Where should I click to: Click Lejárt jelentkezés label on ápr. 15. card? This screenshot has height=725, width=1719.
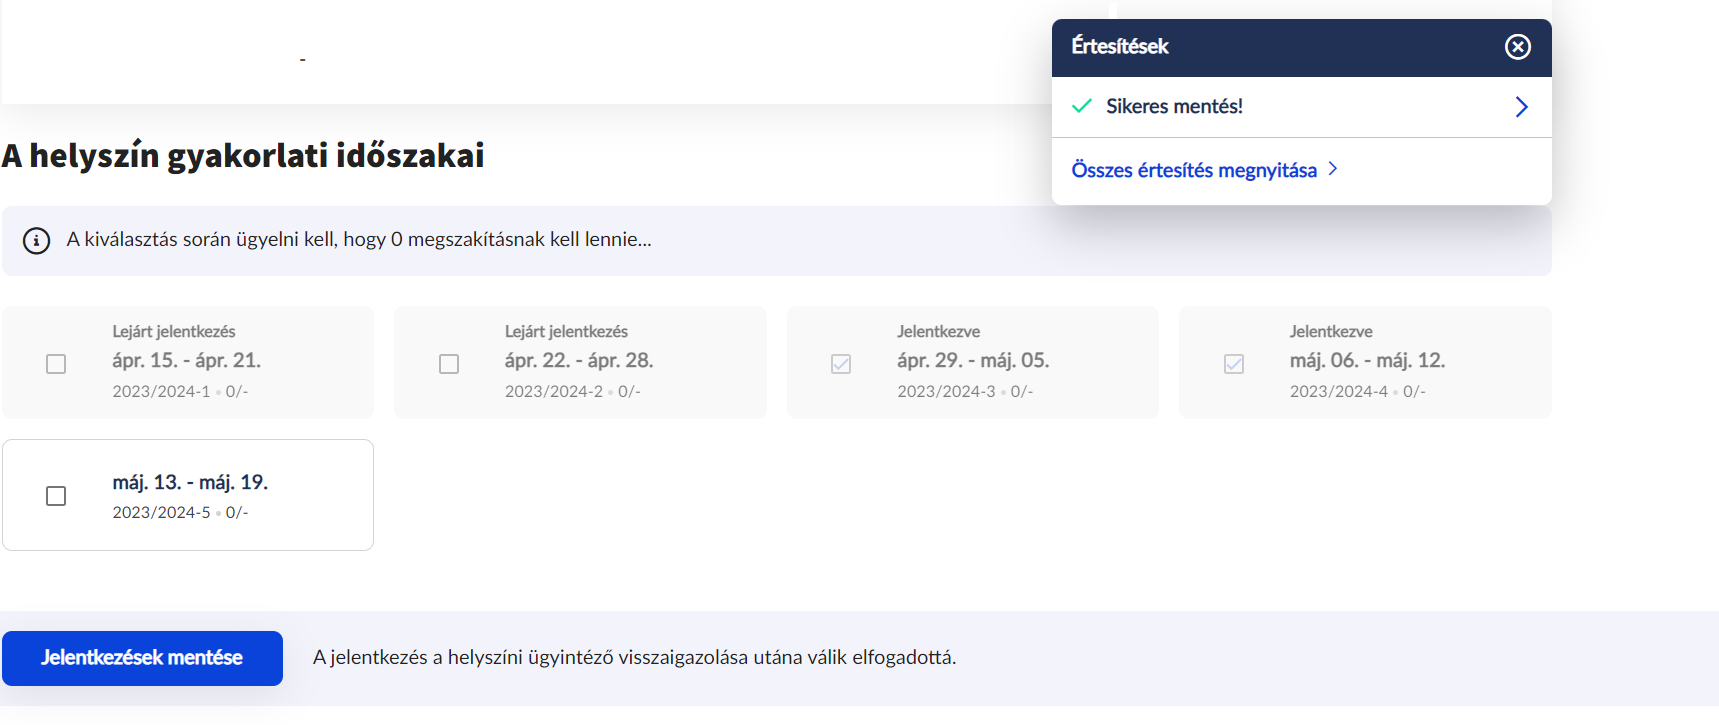(x=174, y=332)
